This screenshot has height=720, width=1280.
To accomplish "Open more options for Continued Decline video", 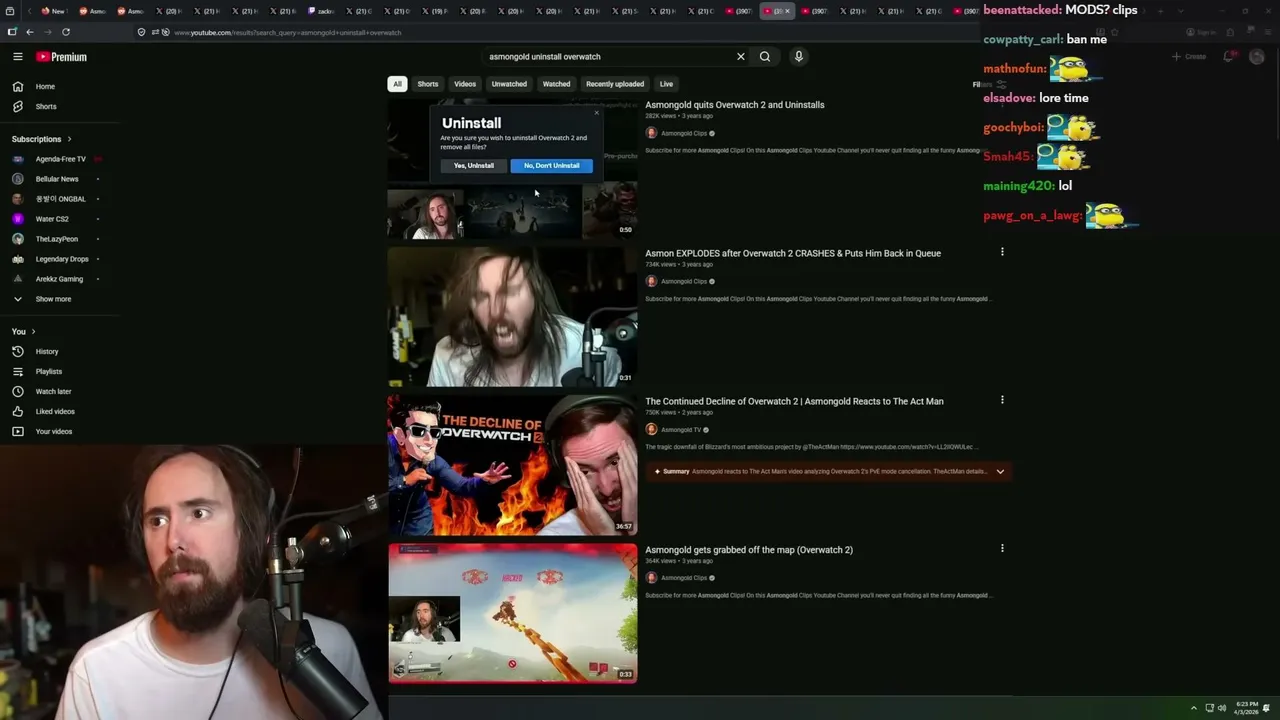I will 1002,400.
